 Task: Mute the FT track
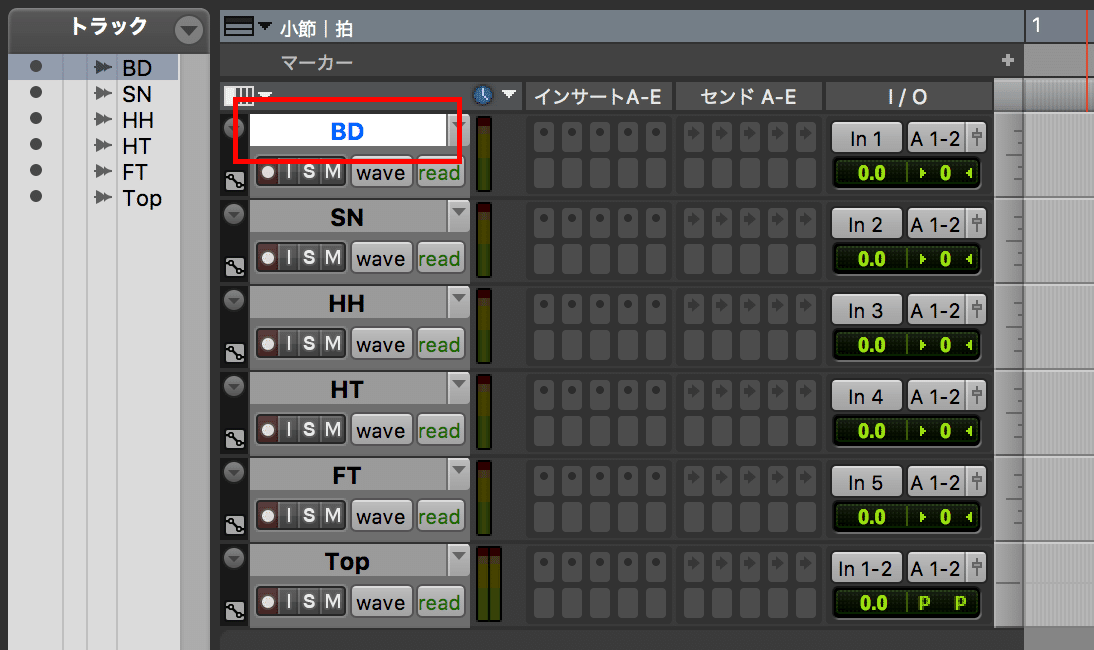pyautogui.click(x=333, y=515)
